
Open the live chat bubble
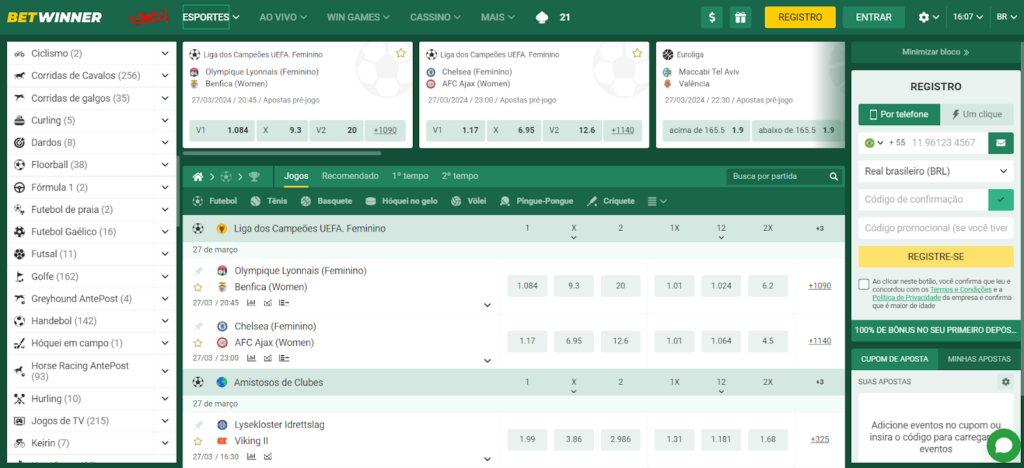(1004, 446)
